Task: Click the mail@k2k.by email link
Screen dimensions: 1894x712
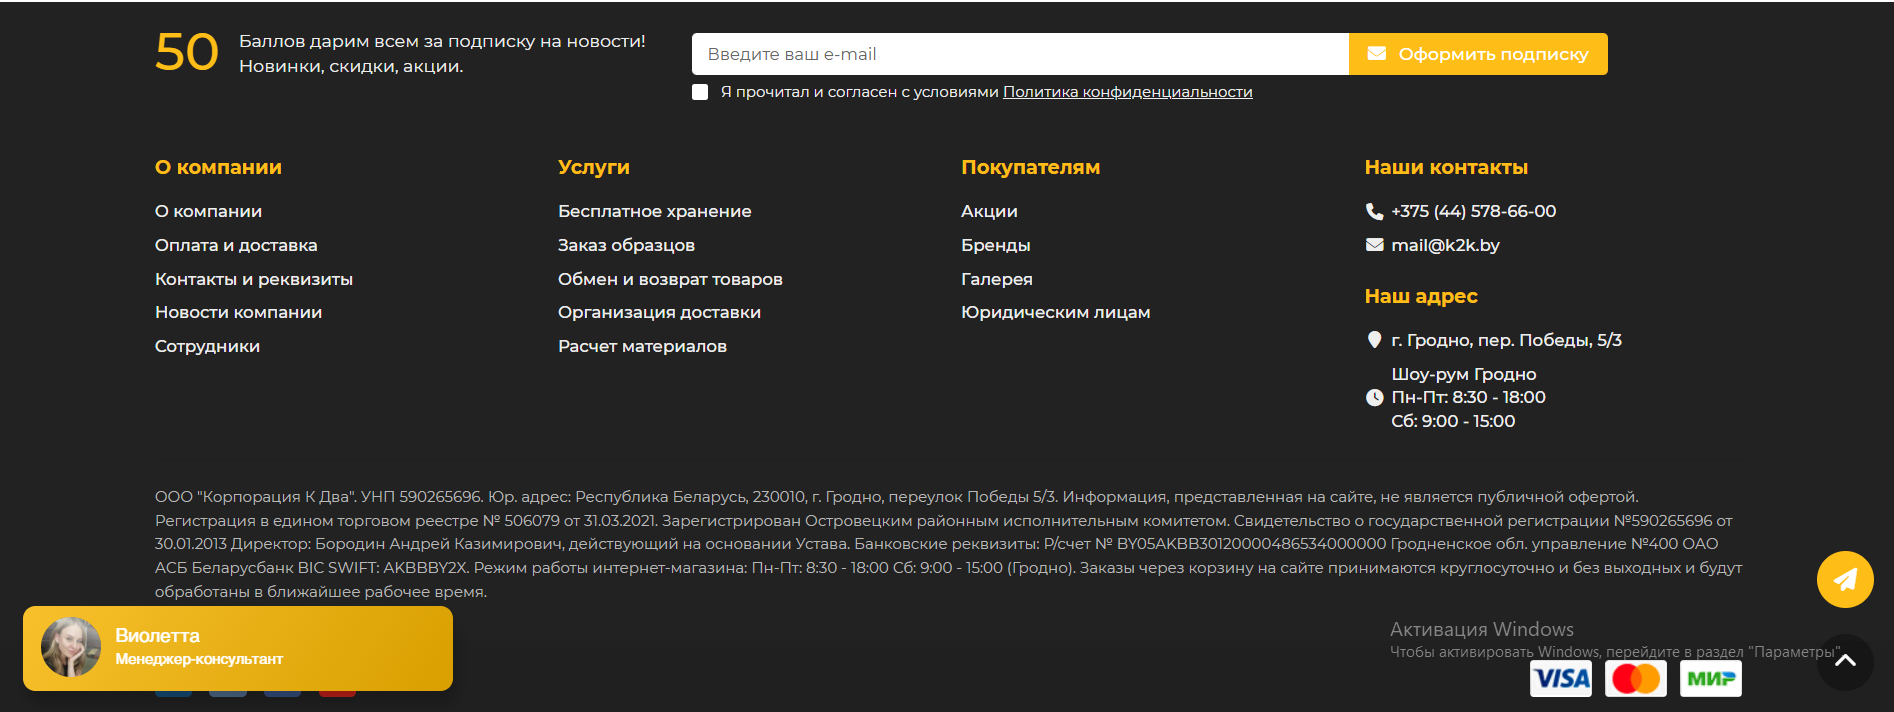Action: click(1445, 245)
